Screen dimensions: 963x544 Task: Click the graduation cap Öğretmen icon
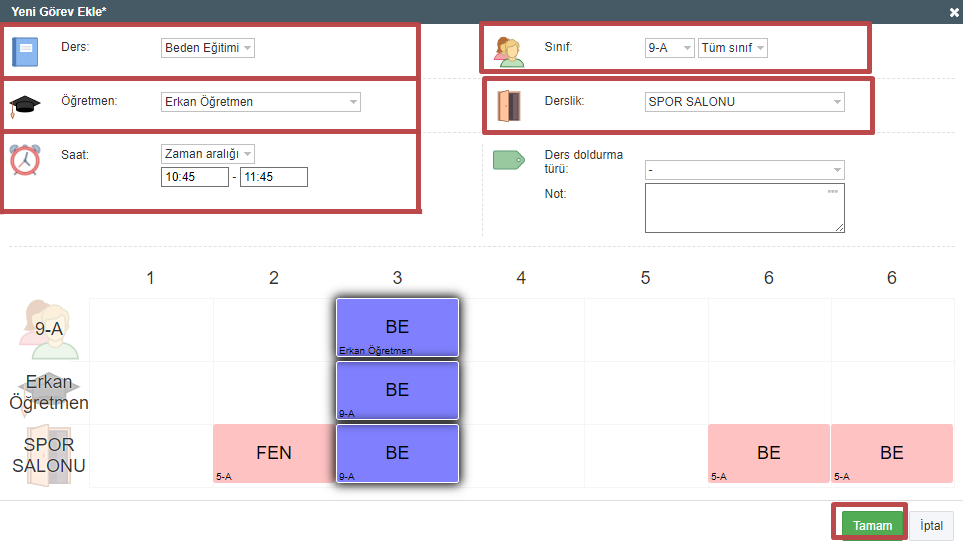tap(24, 104)
